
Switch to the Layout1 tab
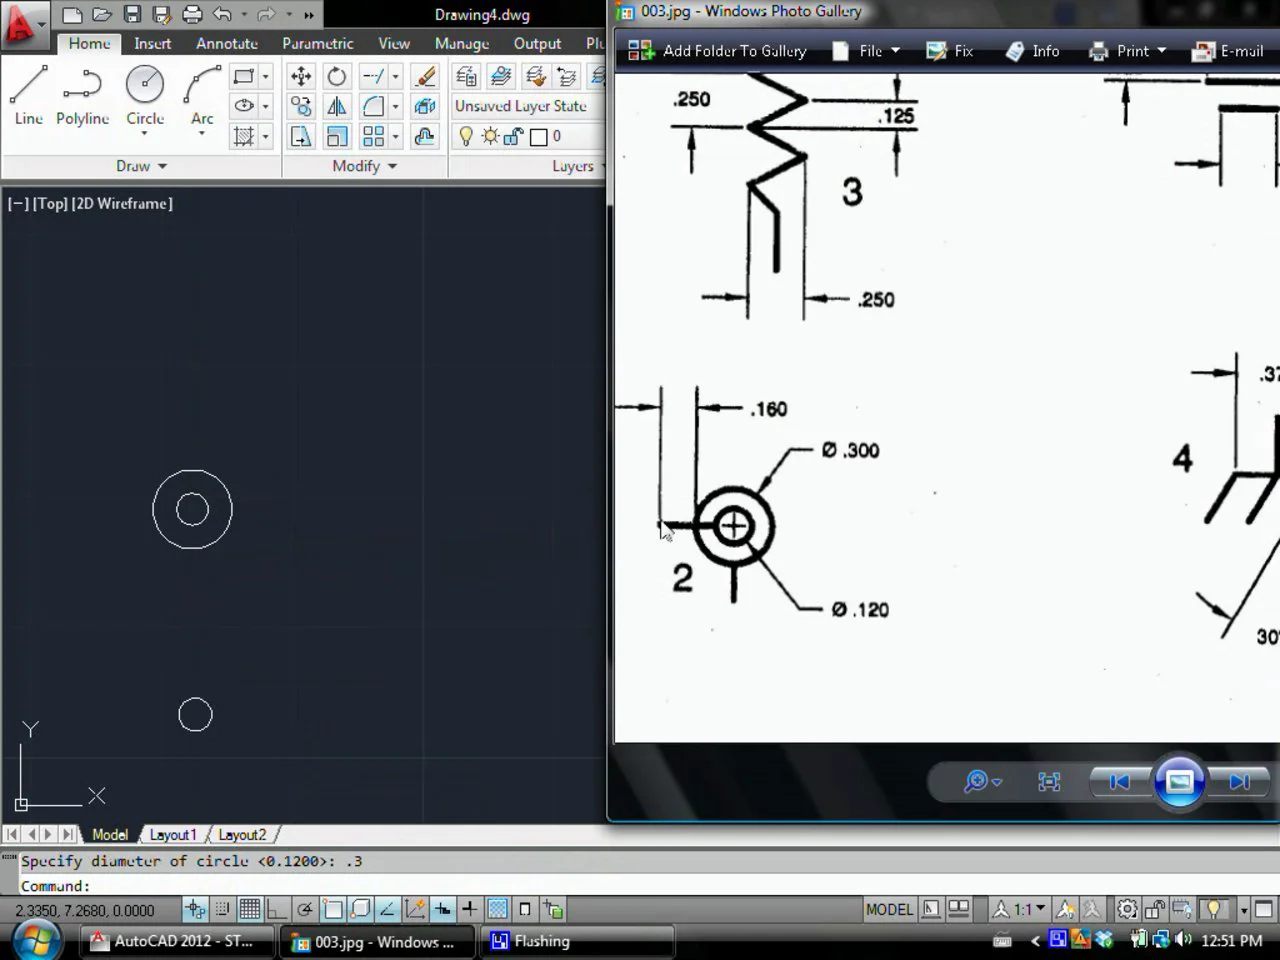(x=173, y=834)
